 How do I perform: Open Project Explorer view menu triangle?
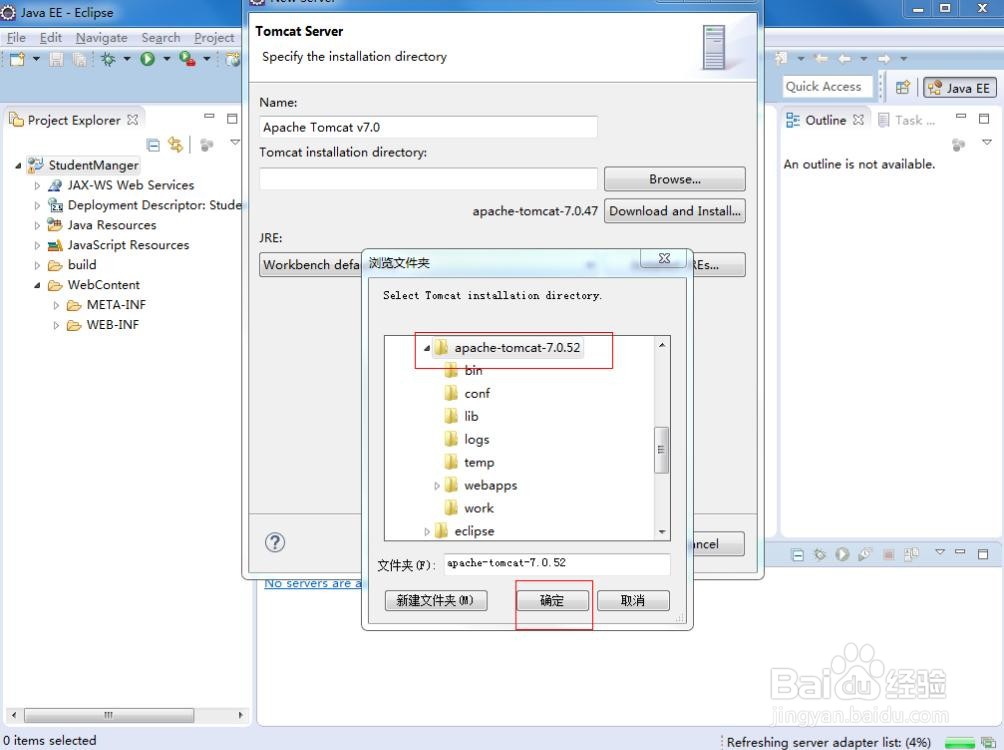235,142
